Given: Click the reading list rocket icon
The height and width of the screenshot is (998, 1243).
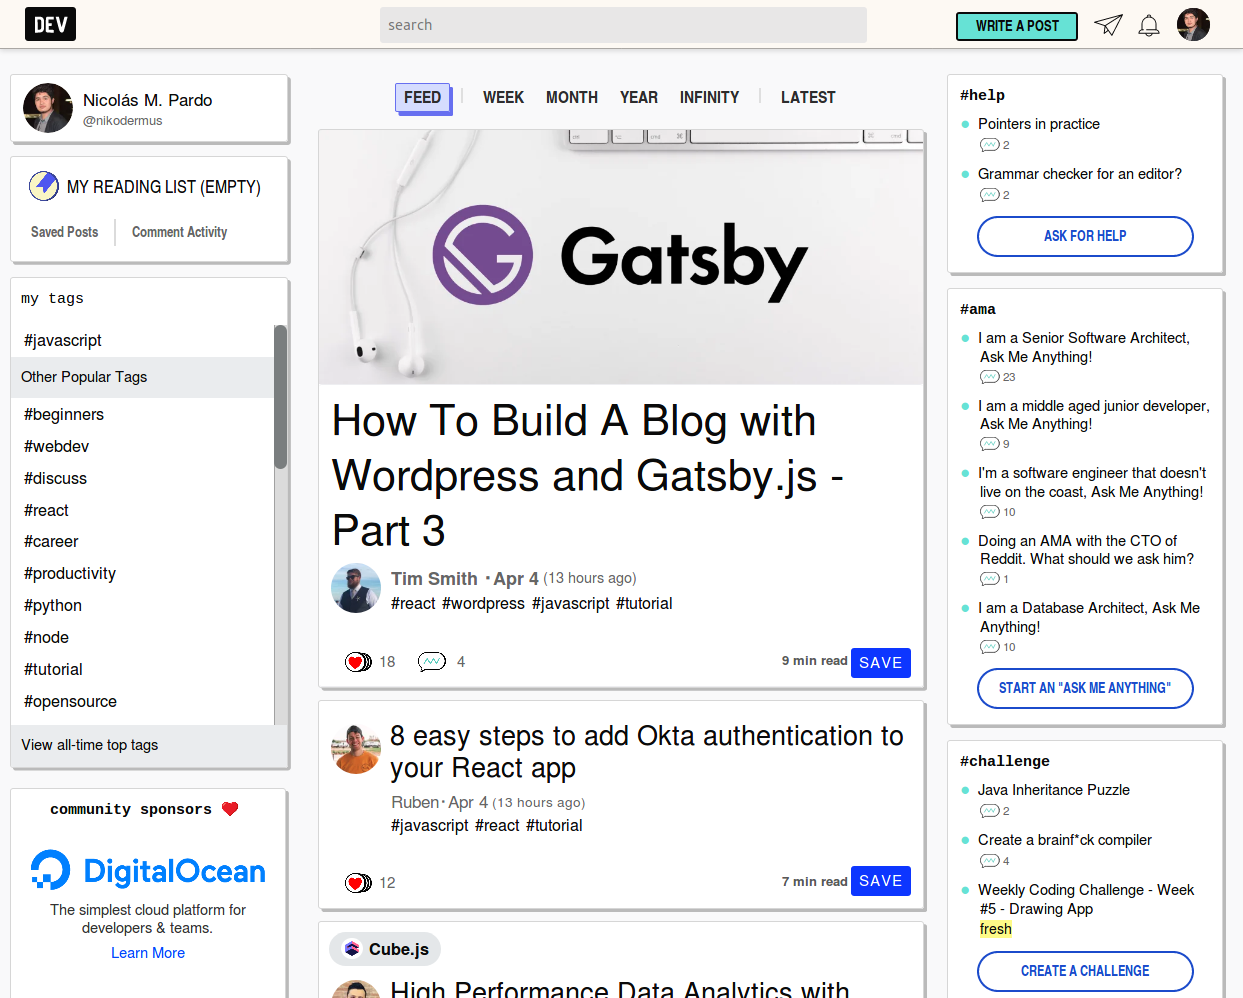Looking at the screenshot, I should click(43, 185).
